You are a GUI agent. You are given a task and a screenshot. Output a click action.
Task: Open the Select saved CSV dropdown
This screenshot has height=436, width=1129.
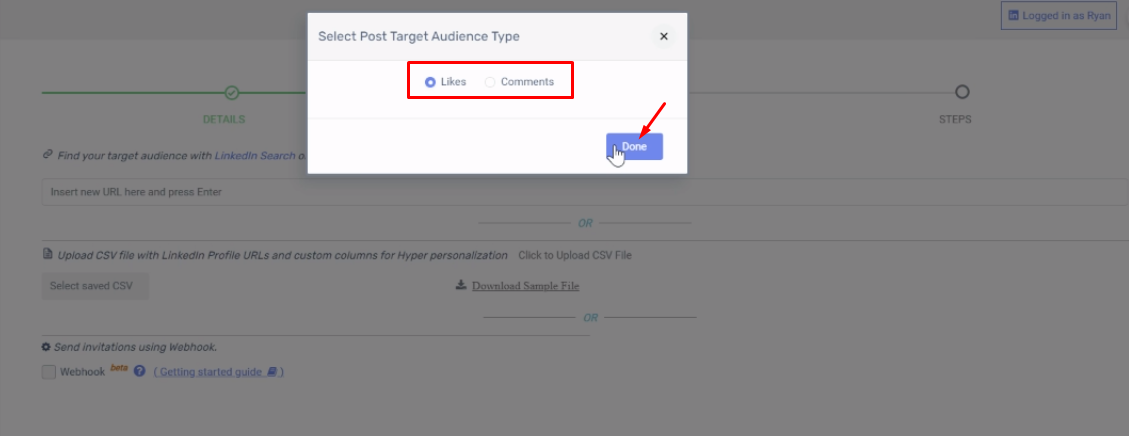pyautogui.click(x=95, y=286)
